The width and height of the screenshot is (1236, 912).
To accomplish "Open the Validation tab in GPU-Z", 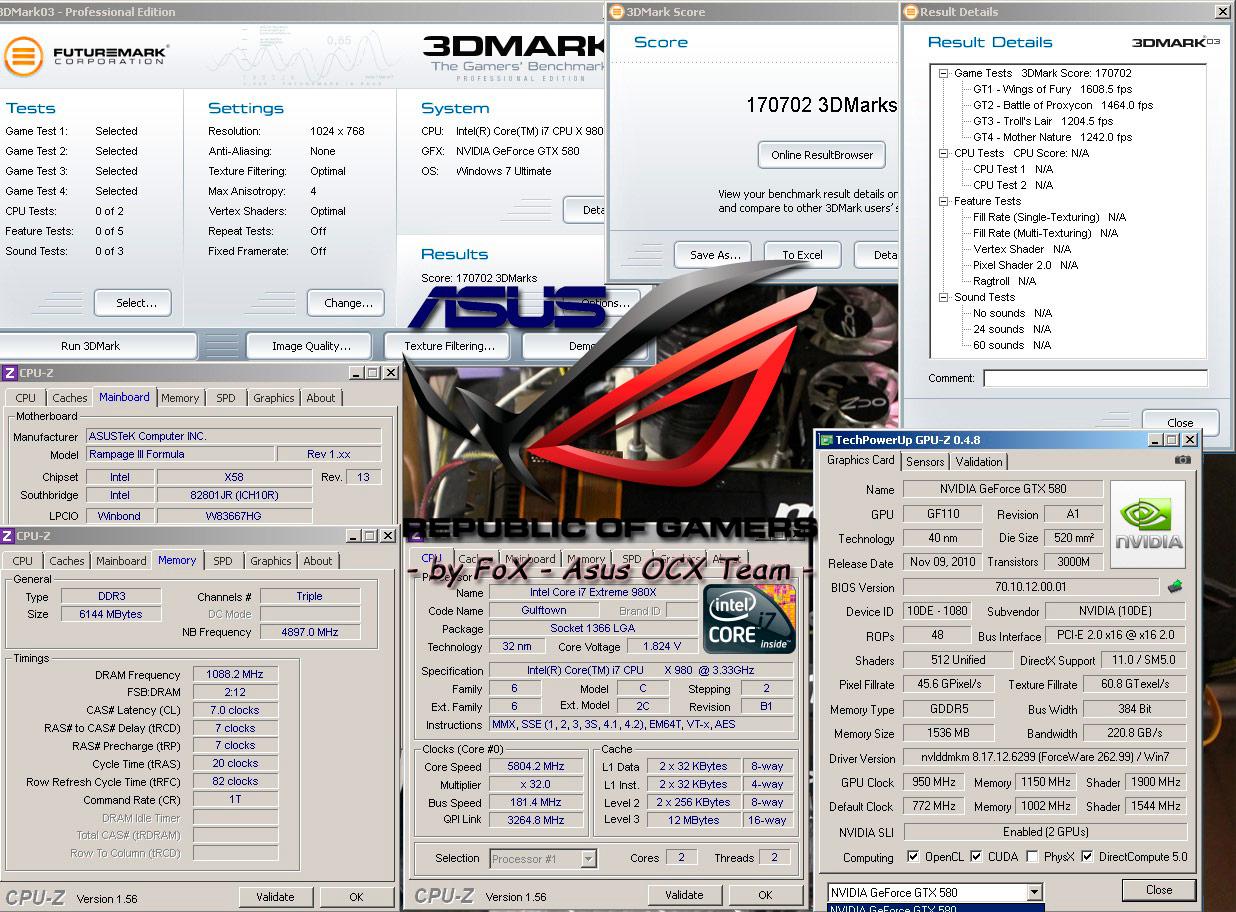I will point(979,461).
